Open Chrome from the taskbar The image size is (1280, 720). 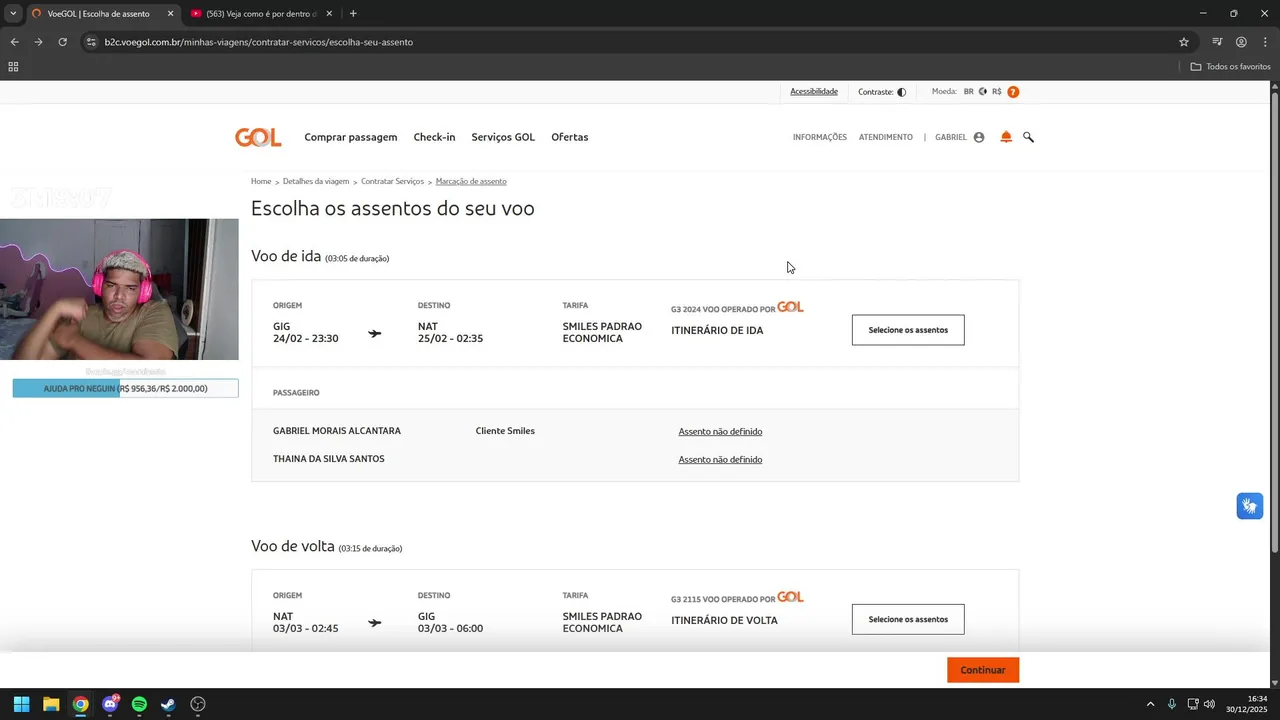80,704
